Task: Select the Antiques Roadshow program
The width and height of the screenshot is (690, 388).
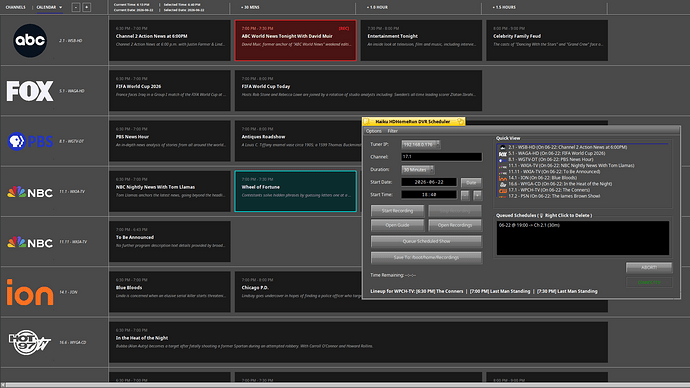Action: [x=298, y=141]
